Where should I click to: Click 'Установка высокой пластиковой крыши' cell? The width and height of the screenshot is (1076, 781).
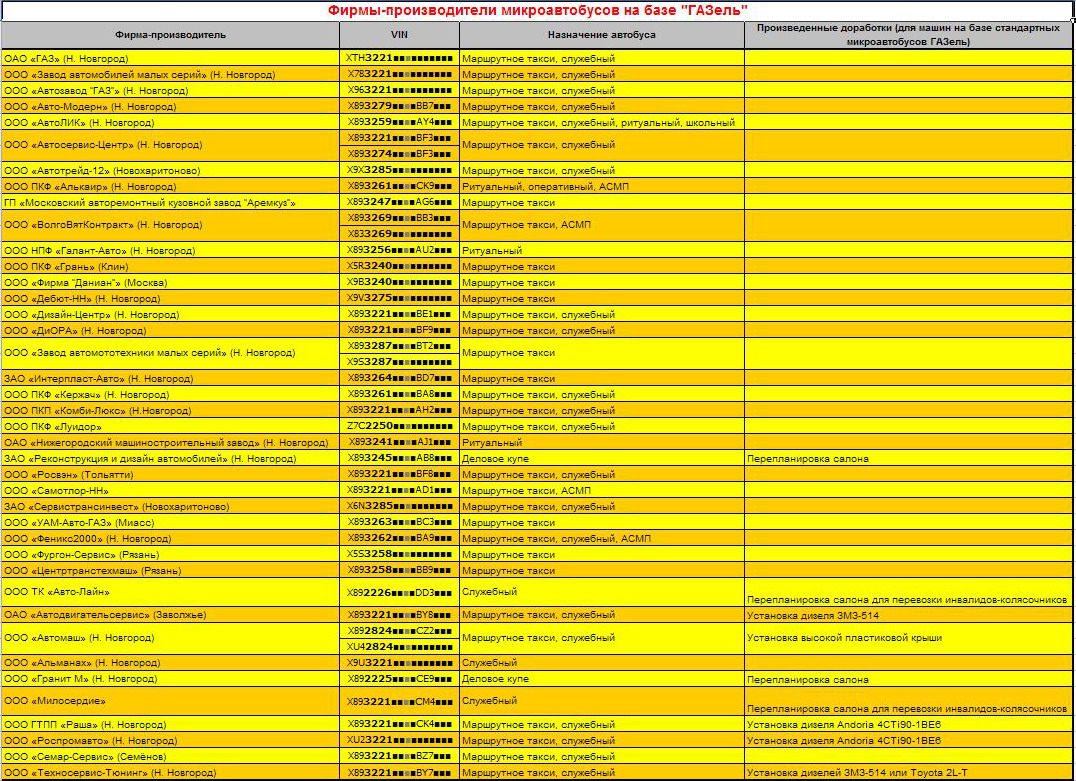click(909, 638)
